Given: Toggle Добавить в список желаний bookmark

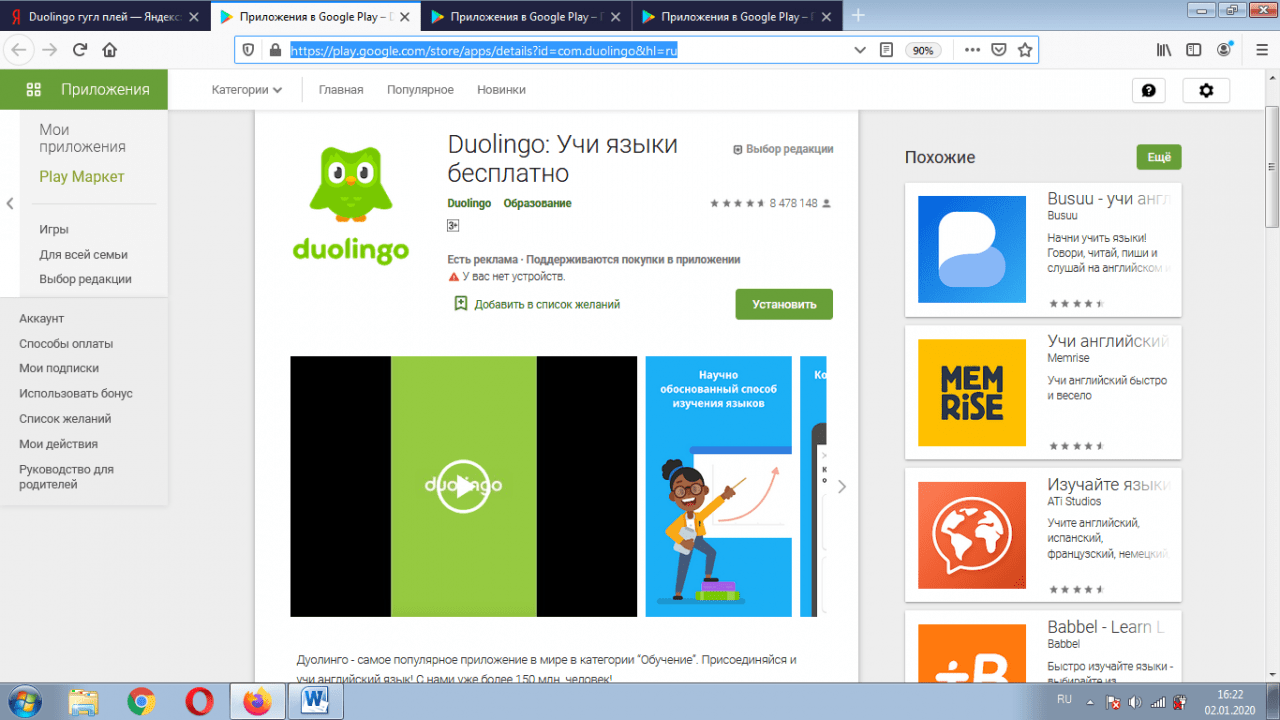Looking at the screenshot, I should point(461,304).
